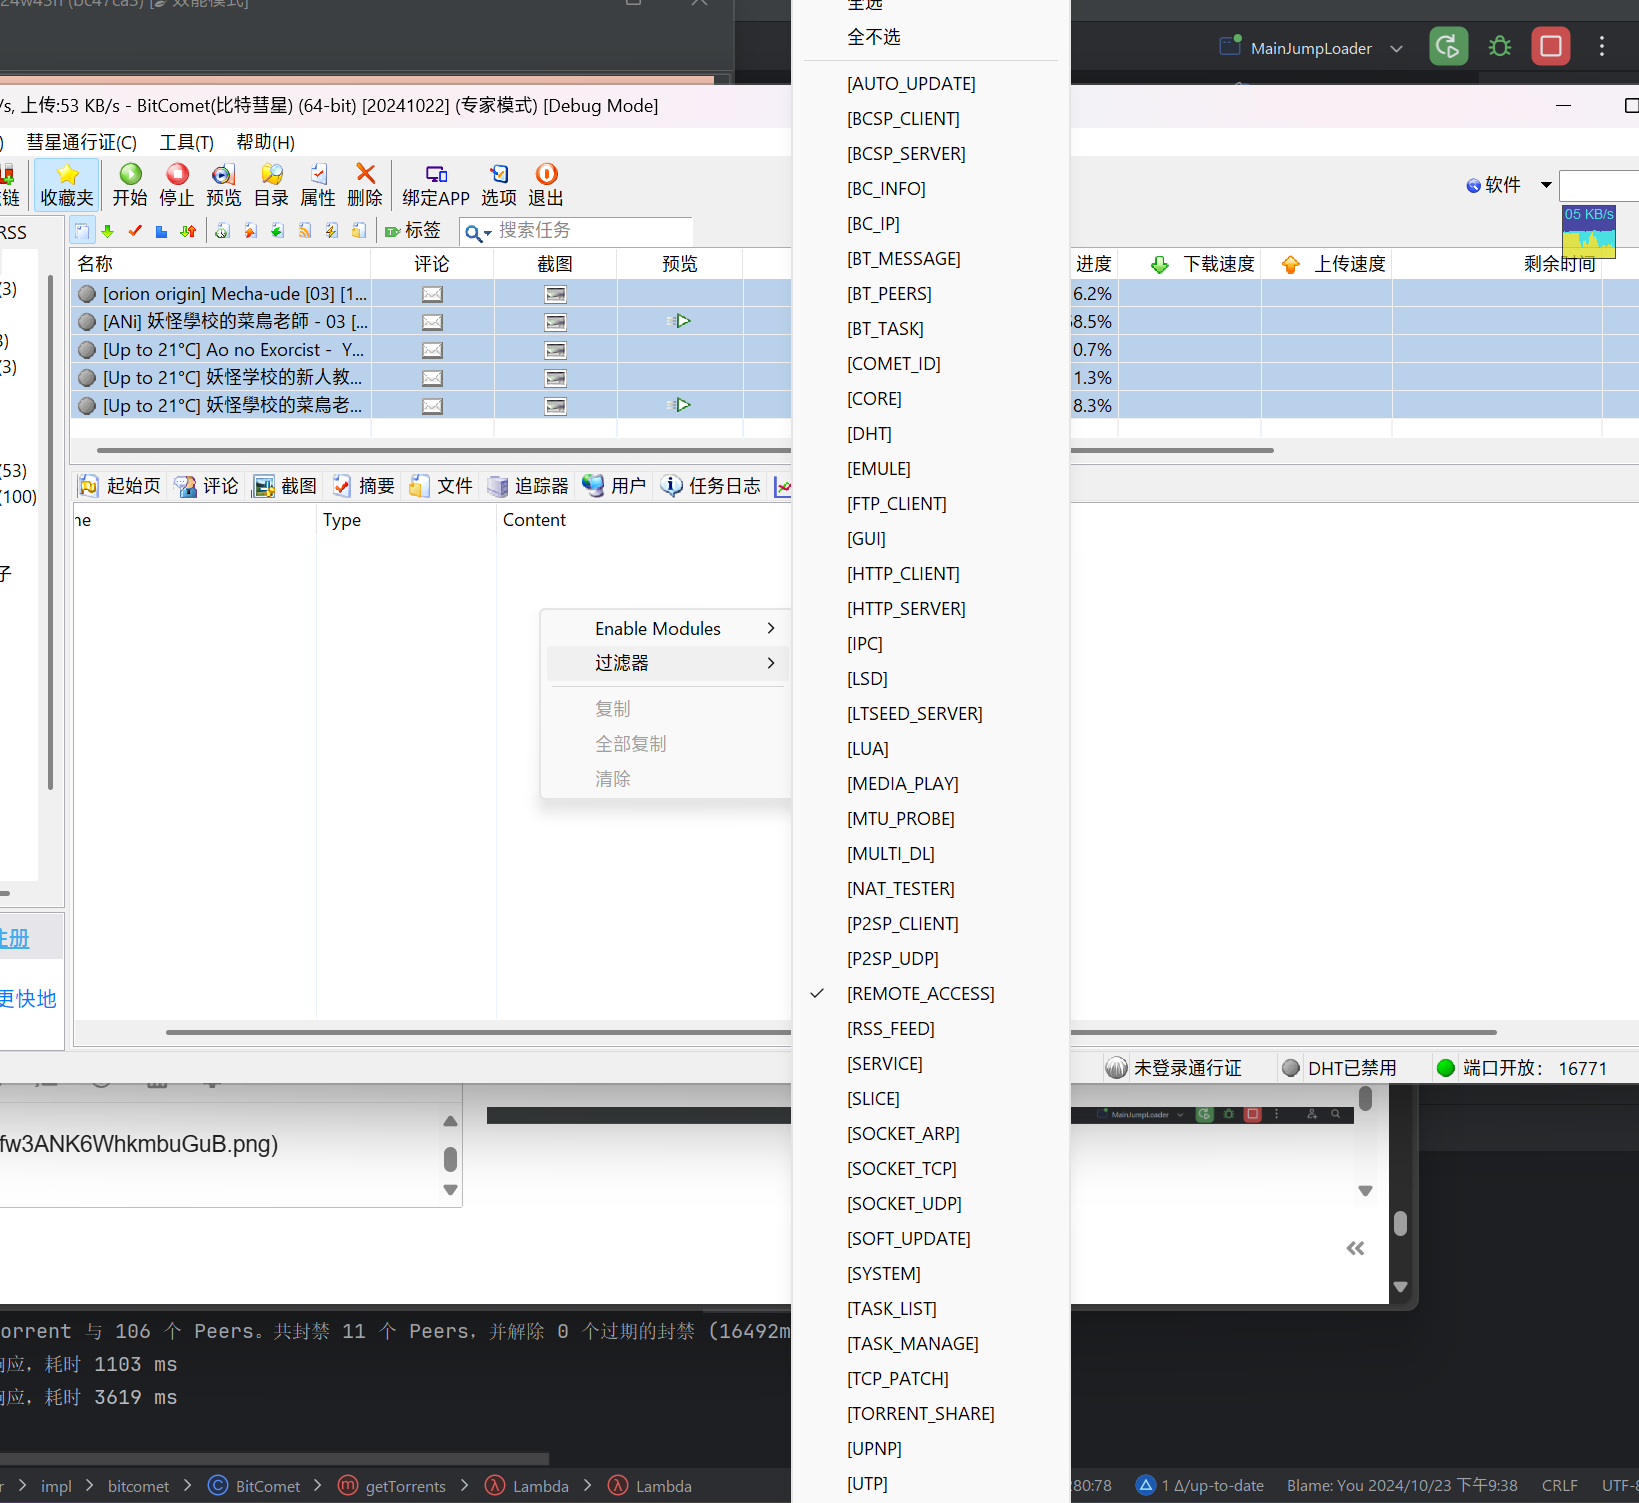Click the « collapse chevrons
Image resolution: width=1639 pixels, height=1503 pixels.
pos(1355,1248)
